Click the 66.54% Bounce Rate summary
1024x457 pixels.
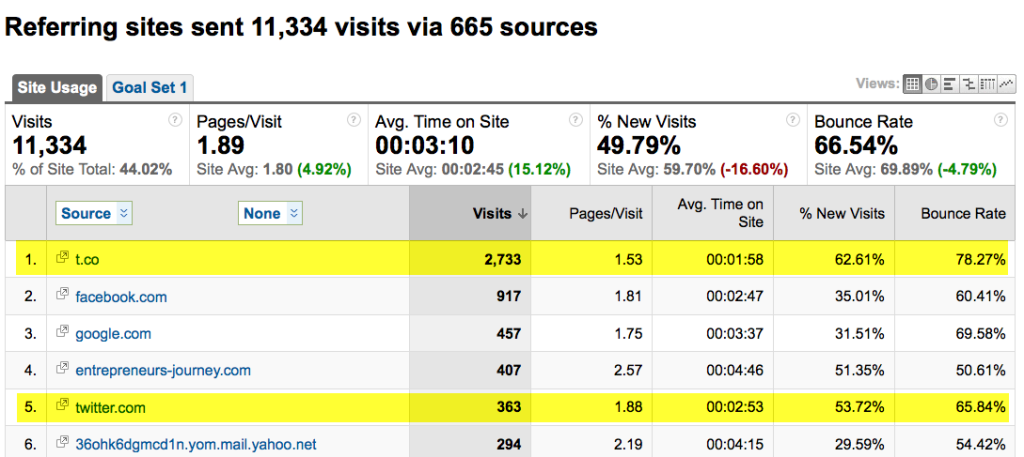point(856,145)
